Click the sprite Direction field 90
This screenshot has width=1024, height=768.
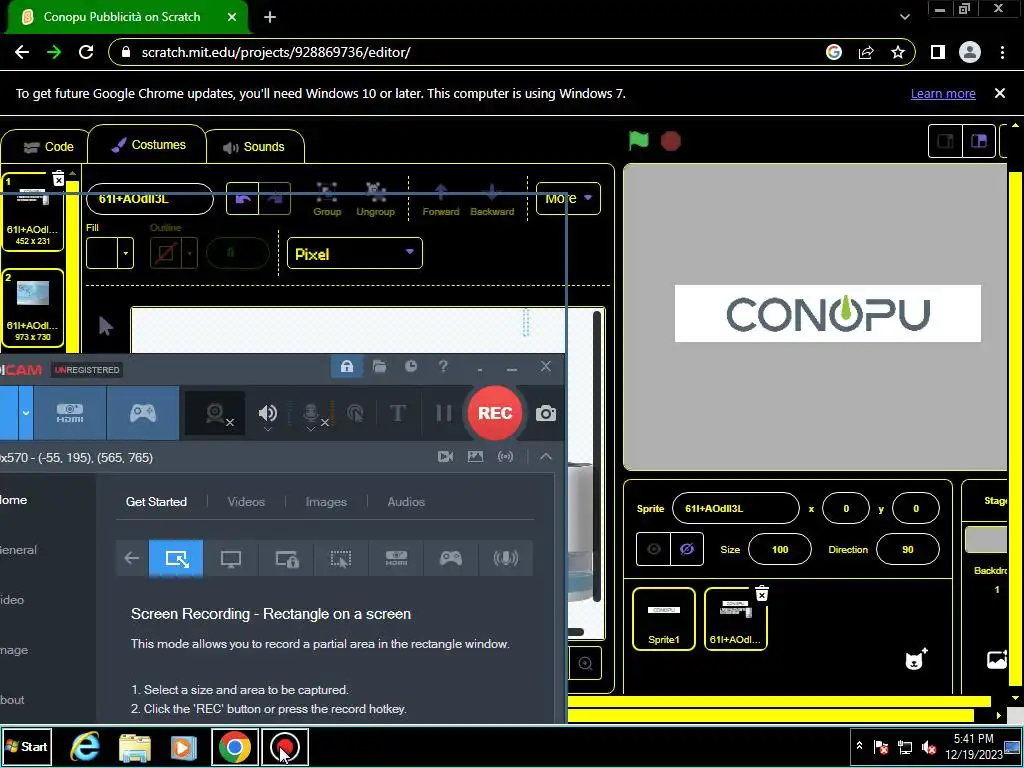tap(908, 549)
